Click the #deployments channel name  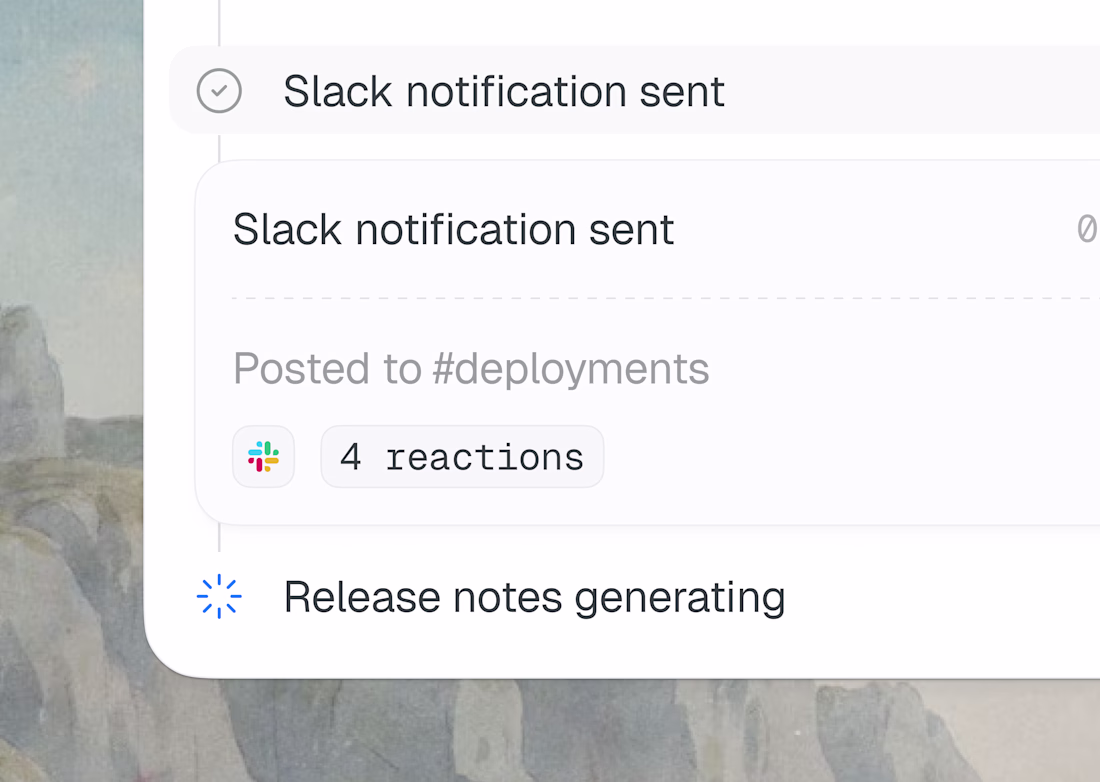pyautogui.click(x=571, y=369)
